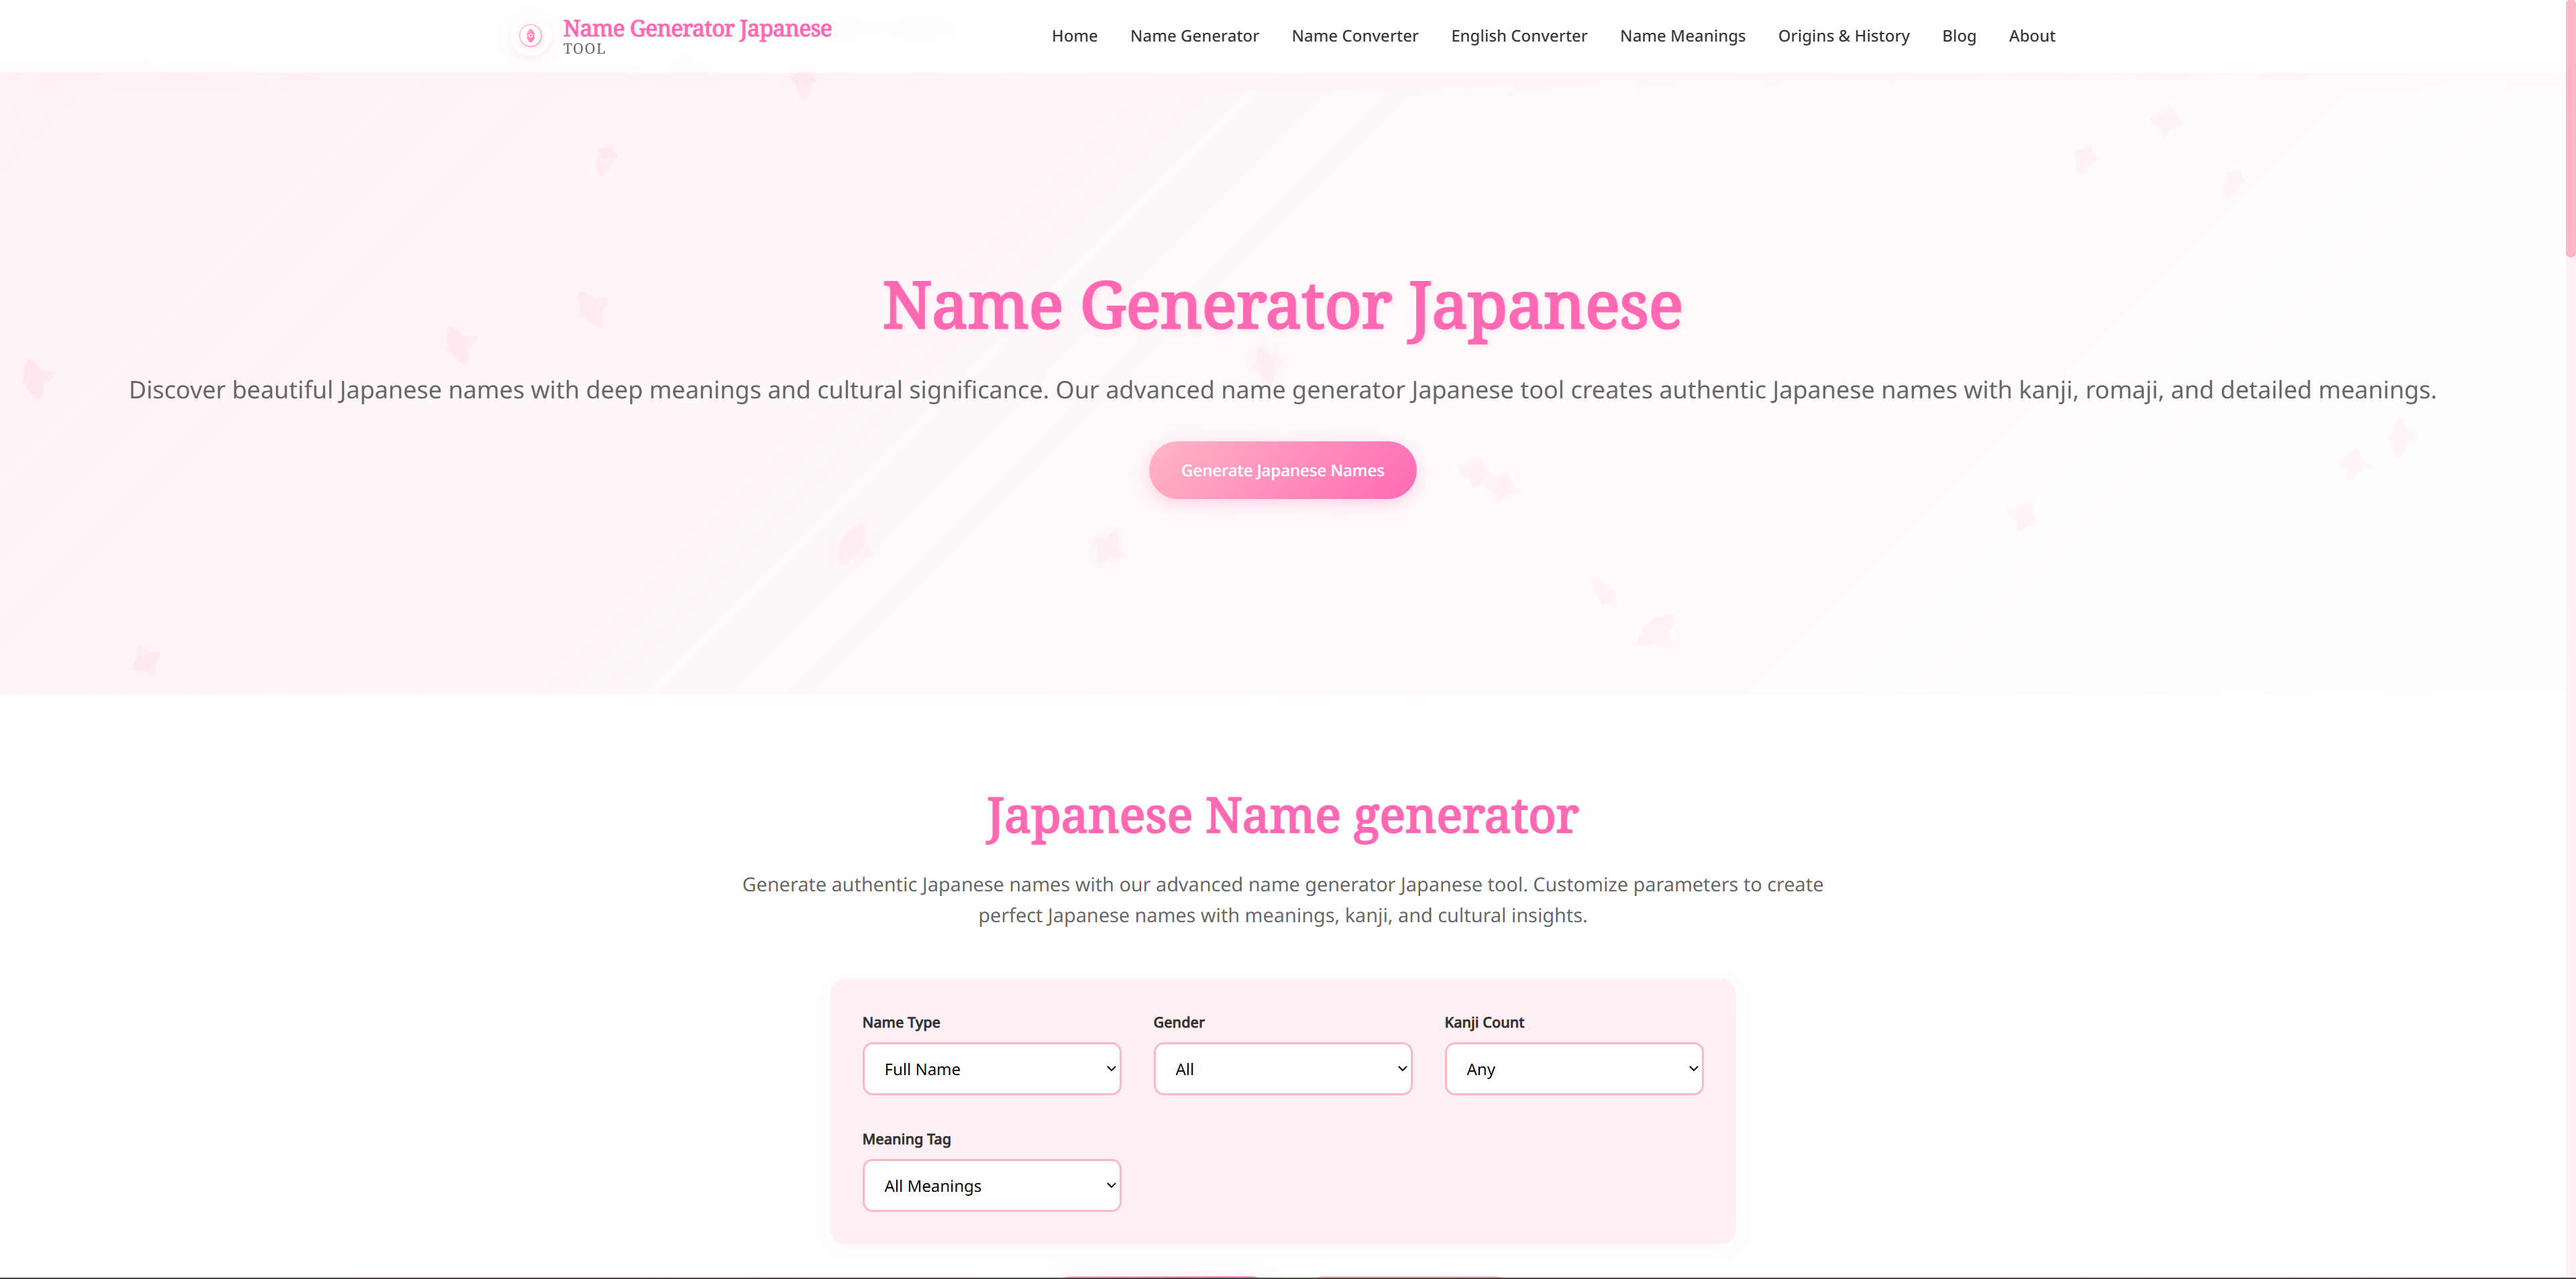Visit the English Converter section
This screenshot has width=2576, height=1279.
coord(1518,36)
